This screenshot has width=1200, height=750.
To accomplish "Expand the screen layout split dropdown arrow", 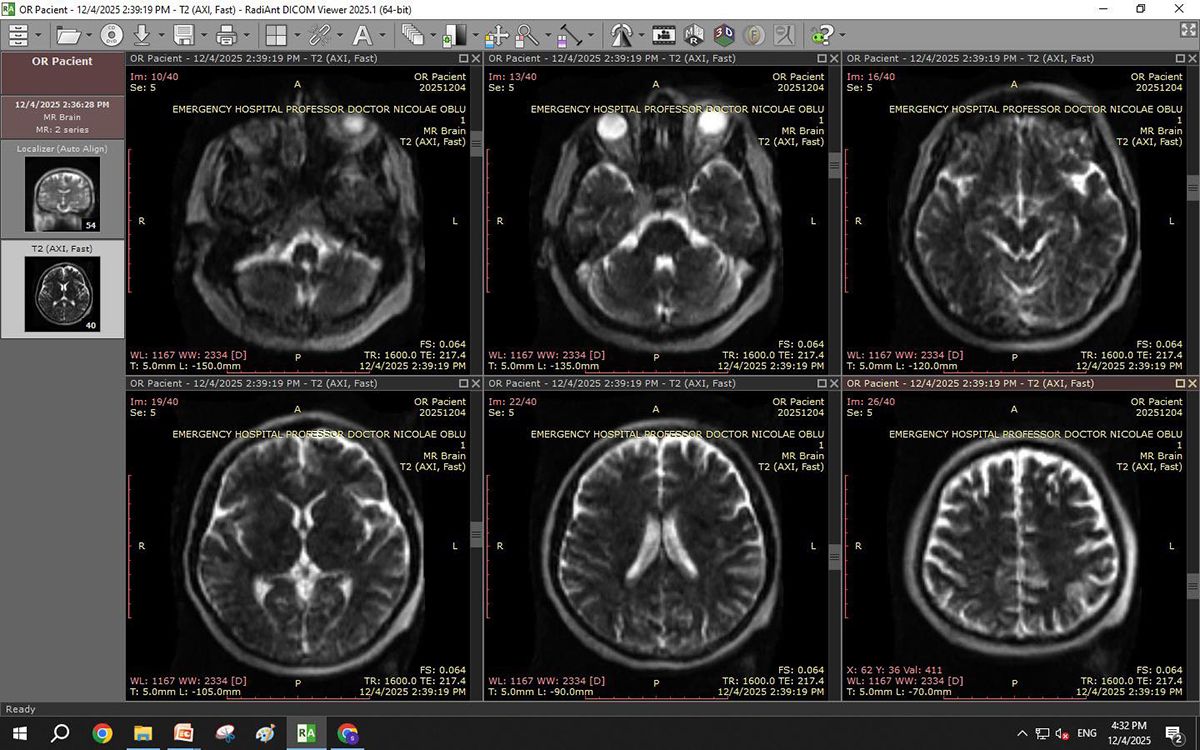I will point(297,36).
